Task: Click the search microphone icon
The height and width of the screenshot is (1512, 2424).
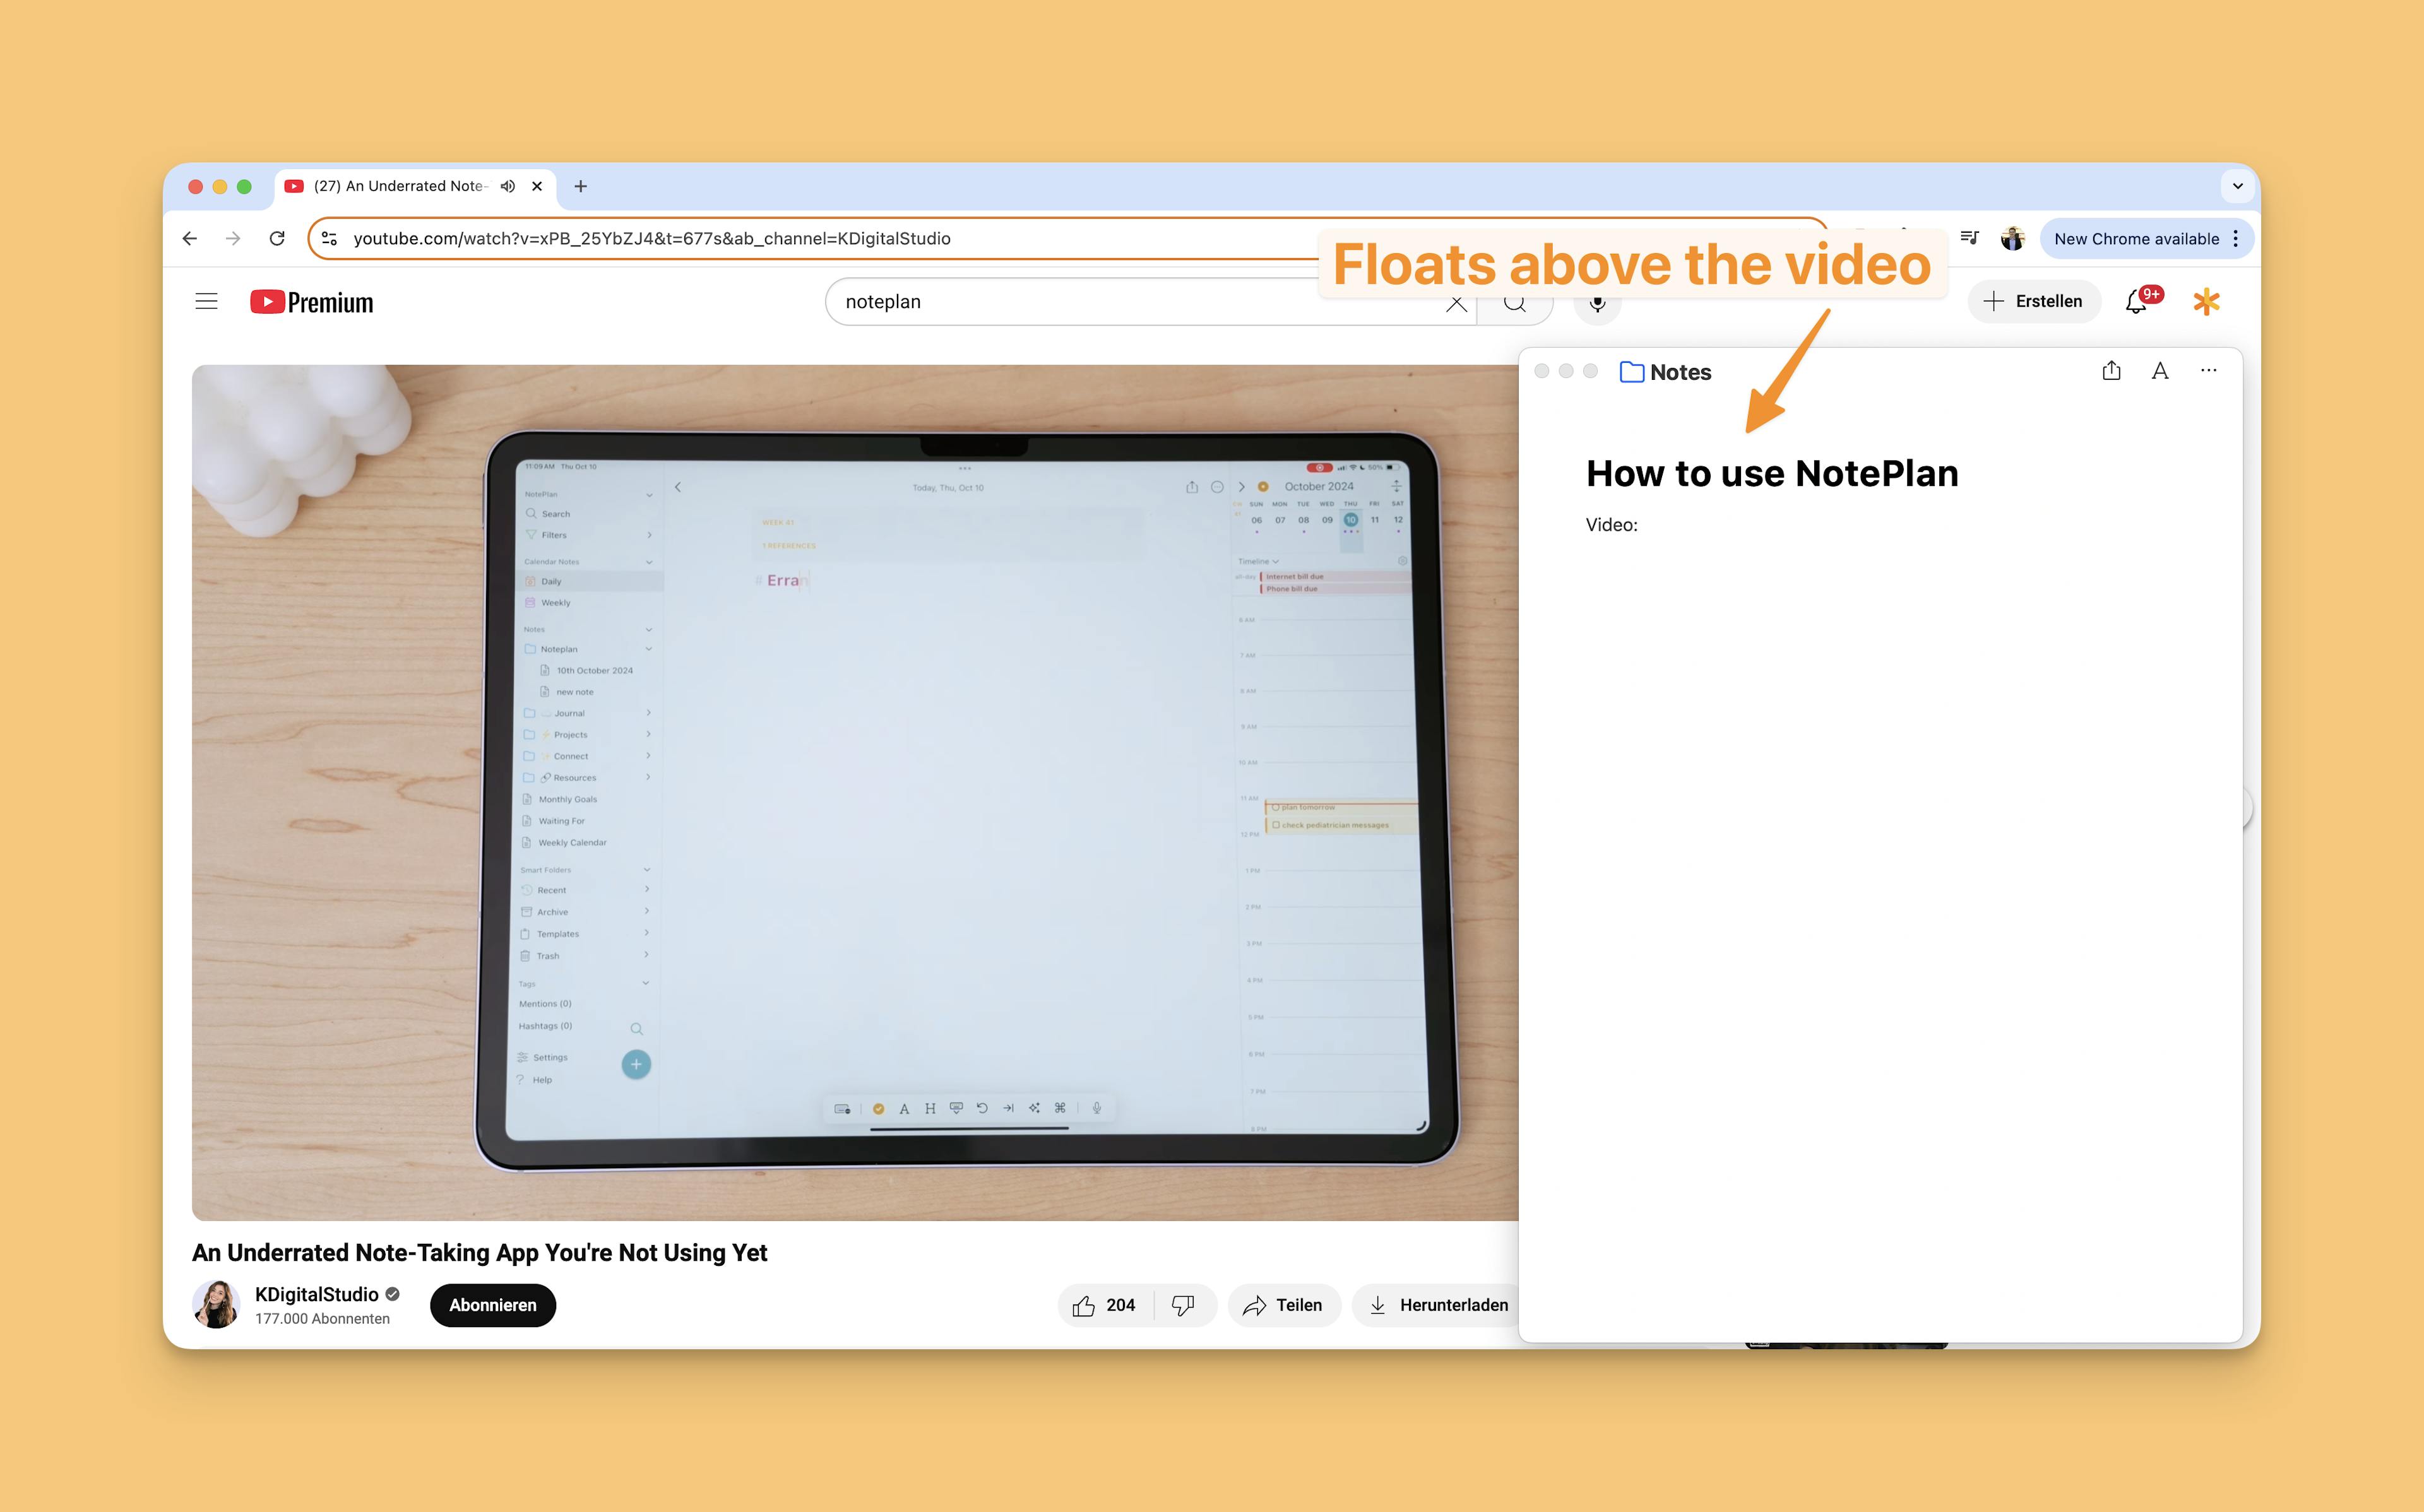Action: coord(1596,302)
